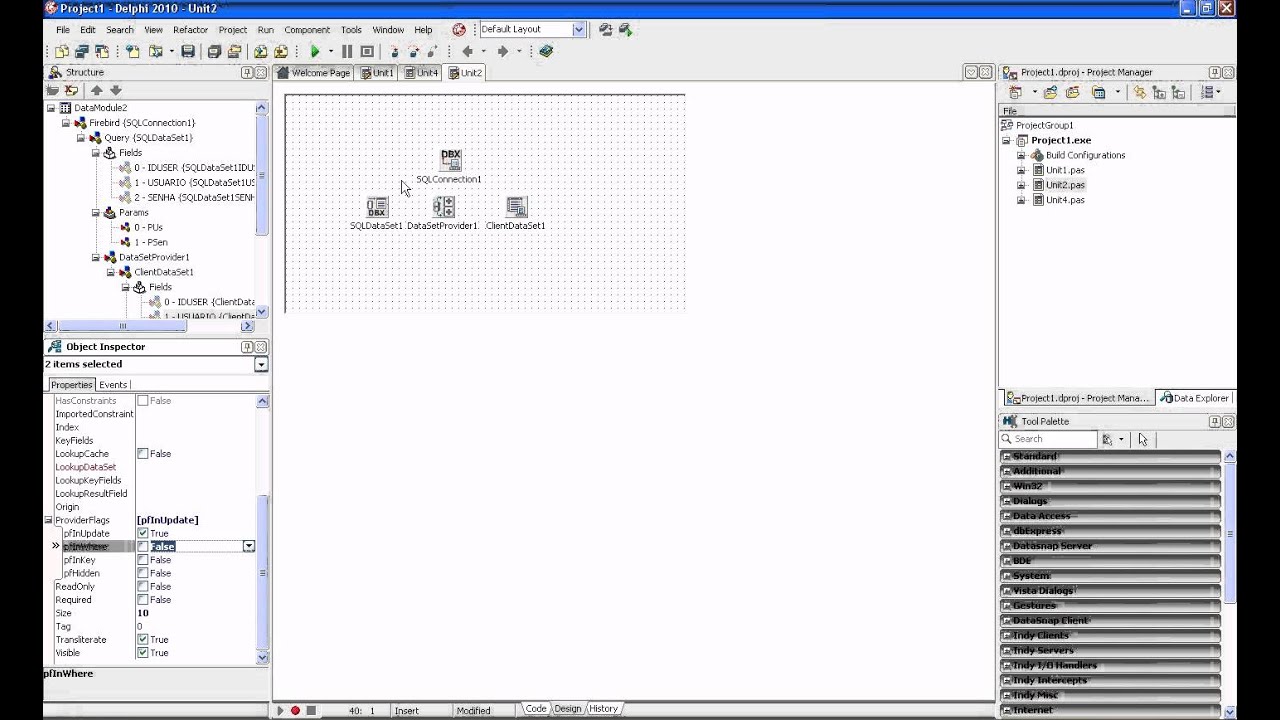Image resolution: width=1280 pixels, height=720 pixels.
Task: Uncheck the Visible property checkbox
Action: (x=142, y=653)
